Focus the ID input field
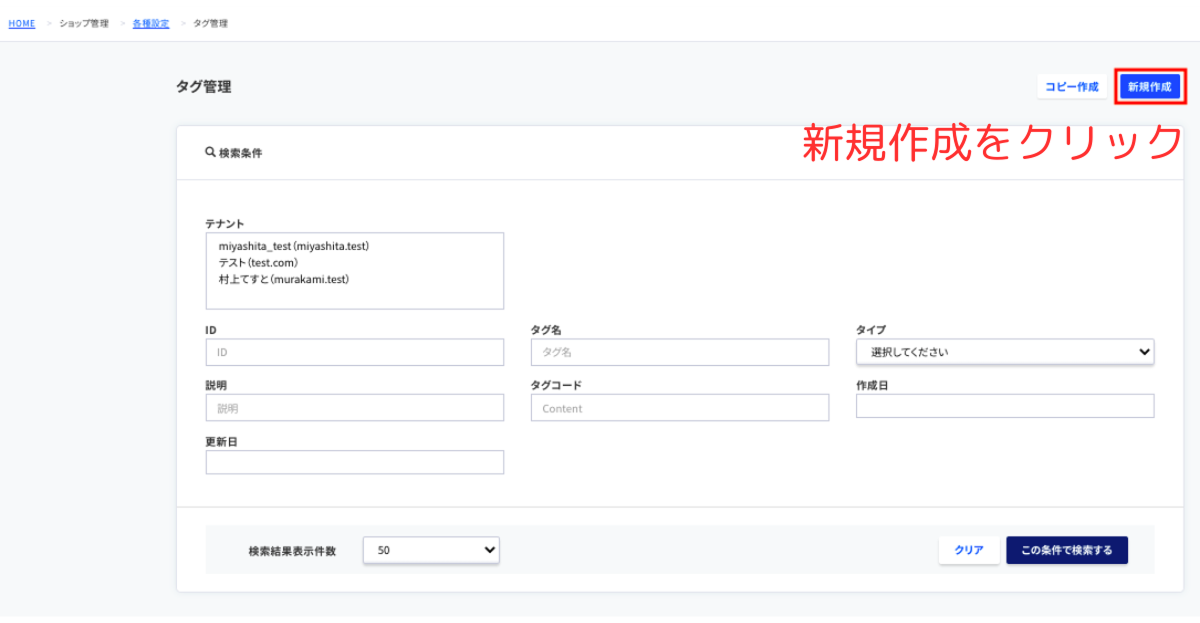The image size is (1200, 623). coord(354,352)
